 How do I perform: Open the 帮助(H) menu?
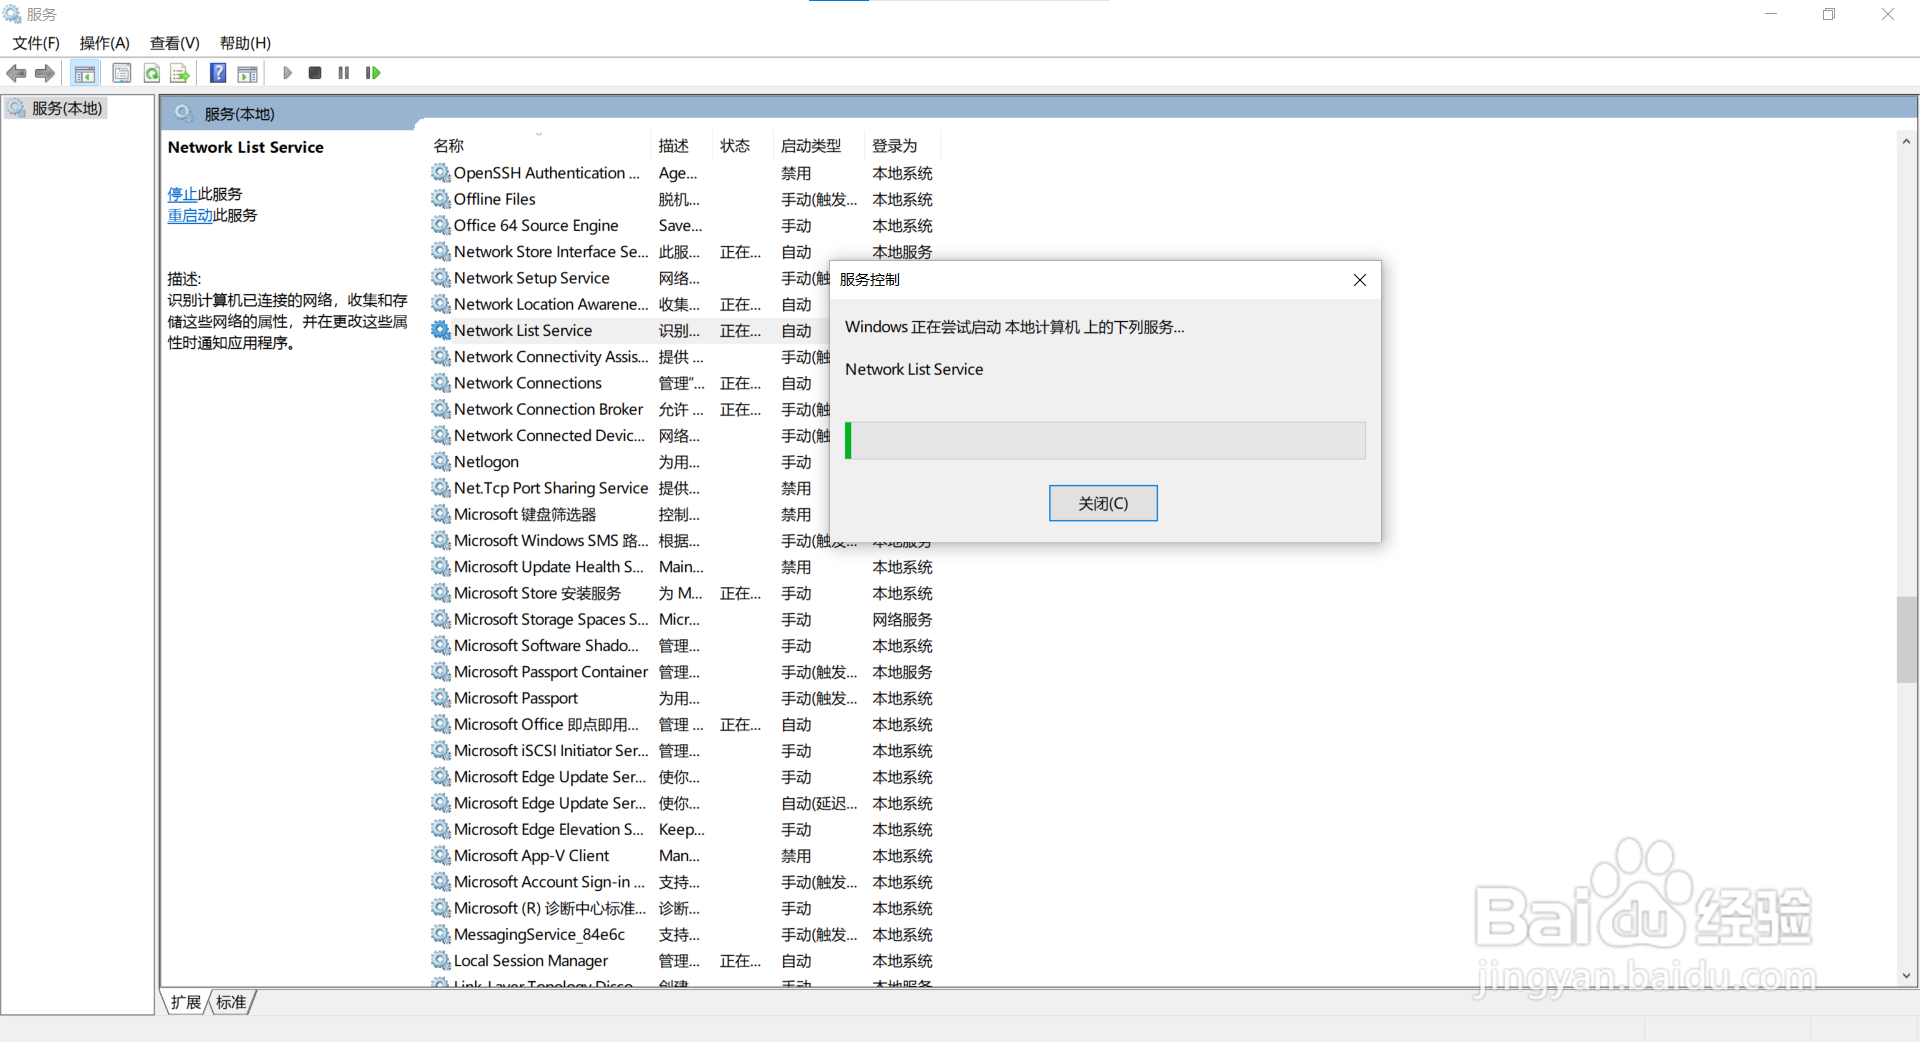[246, 43]
